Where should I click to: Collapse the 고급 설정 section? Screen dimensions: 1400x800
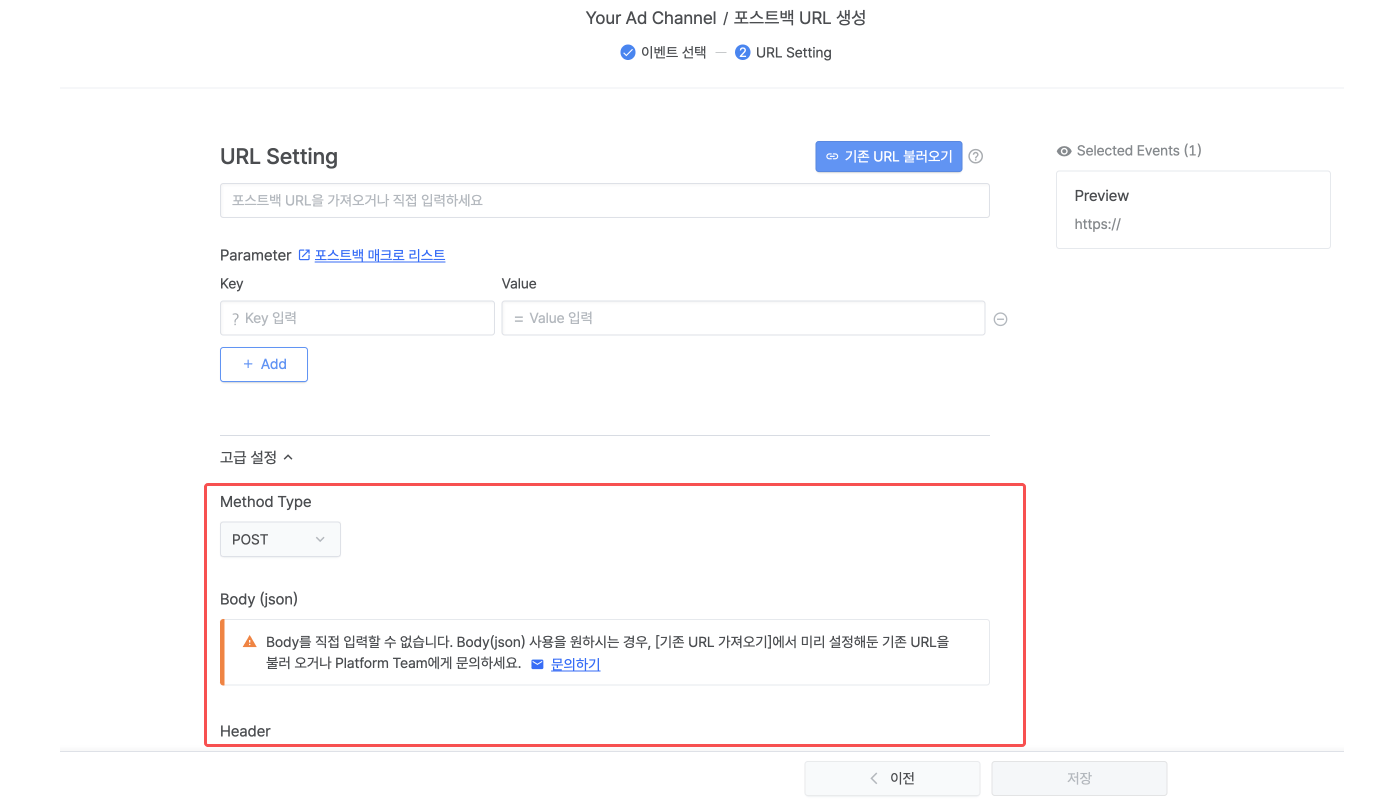[257, 457]
